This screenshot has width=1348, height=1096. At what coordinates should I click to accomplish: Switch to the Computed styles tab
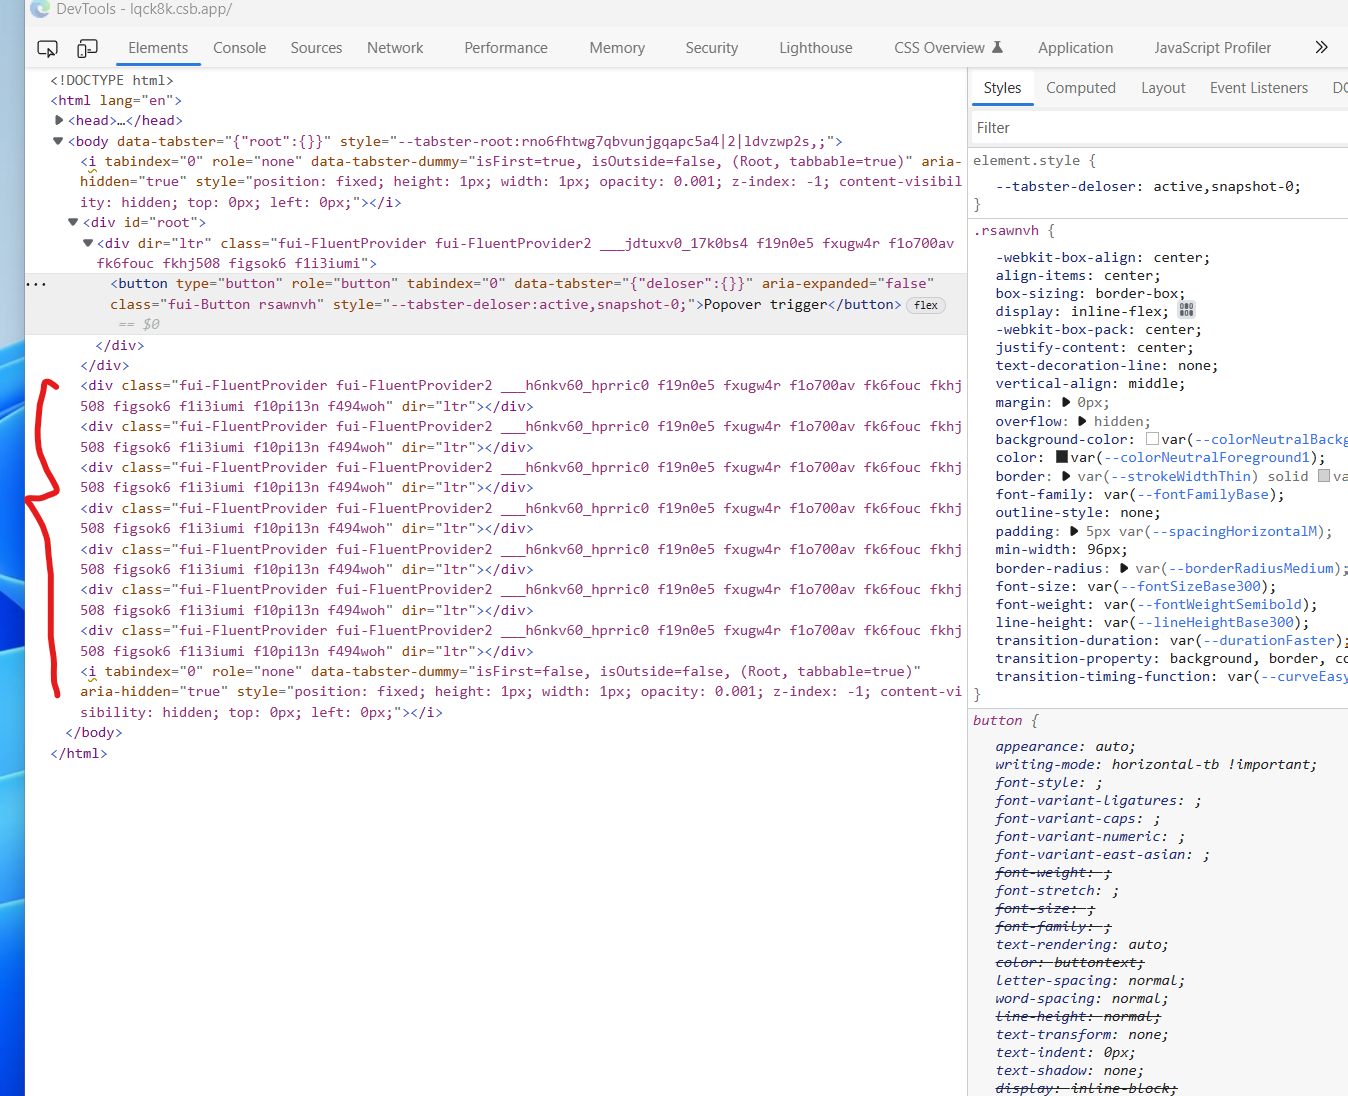click(1080, 87)
